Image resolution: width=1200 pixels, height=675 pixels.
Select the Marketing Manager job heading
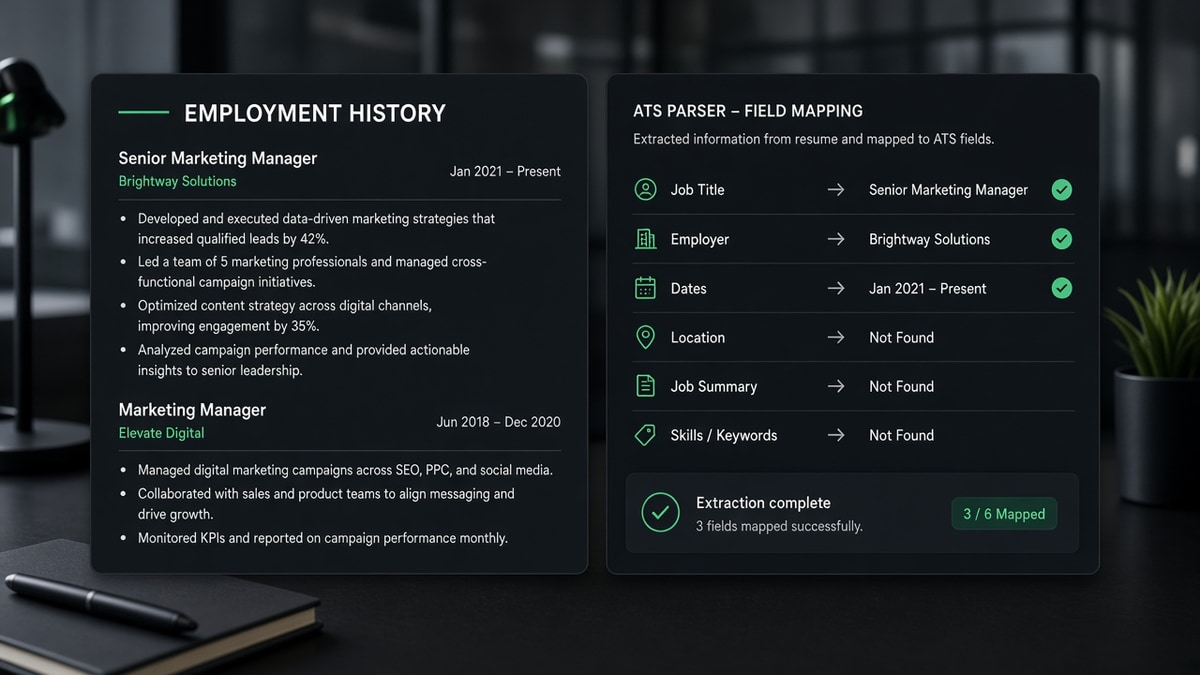pos(192,410)
